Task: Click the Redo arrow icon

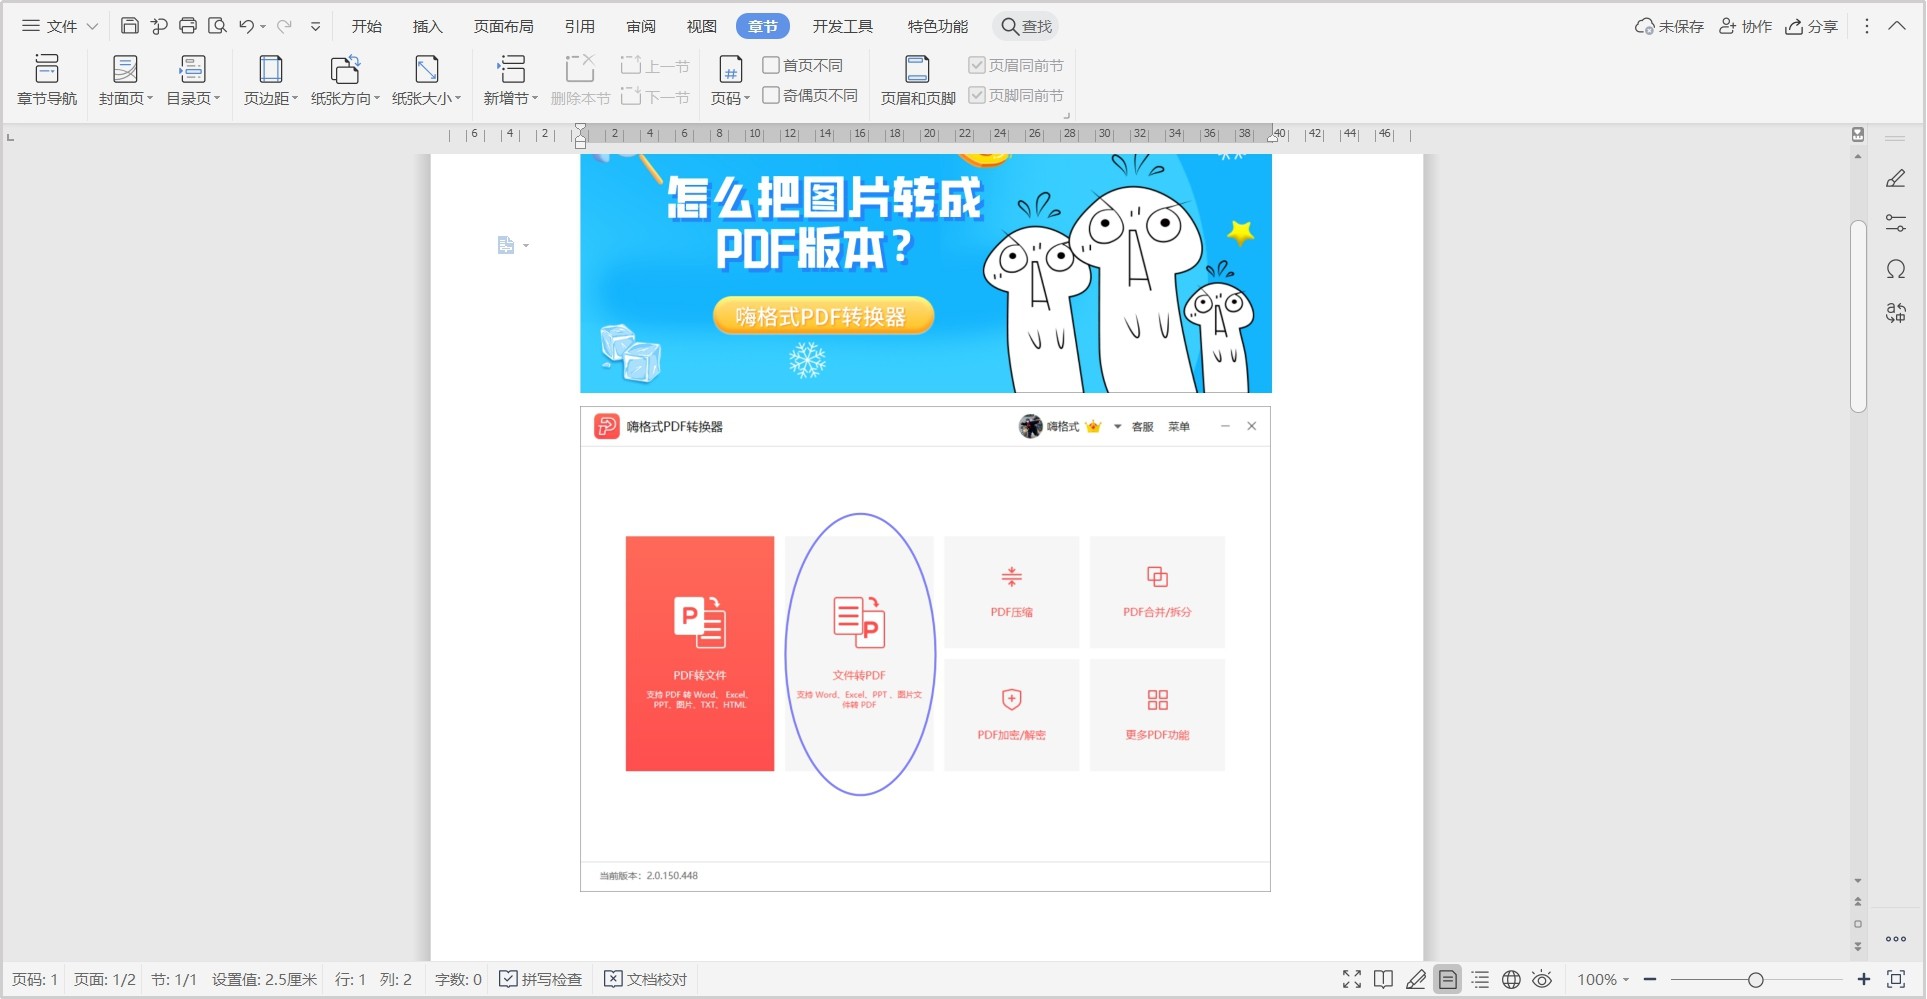Action: 284,26
